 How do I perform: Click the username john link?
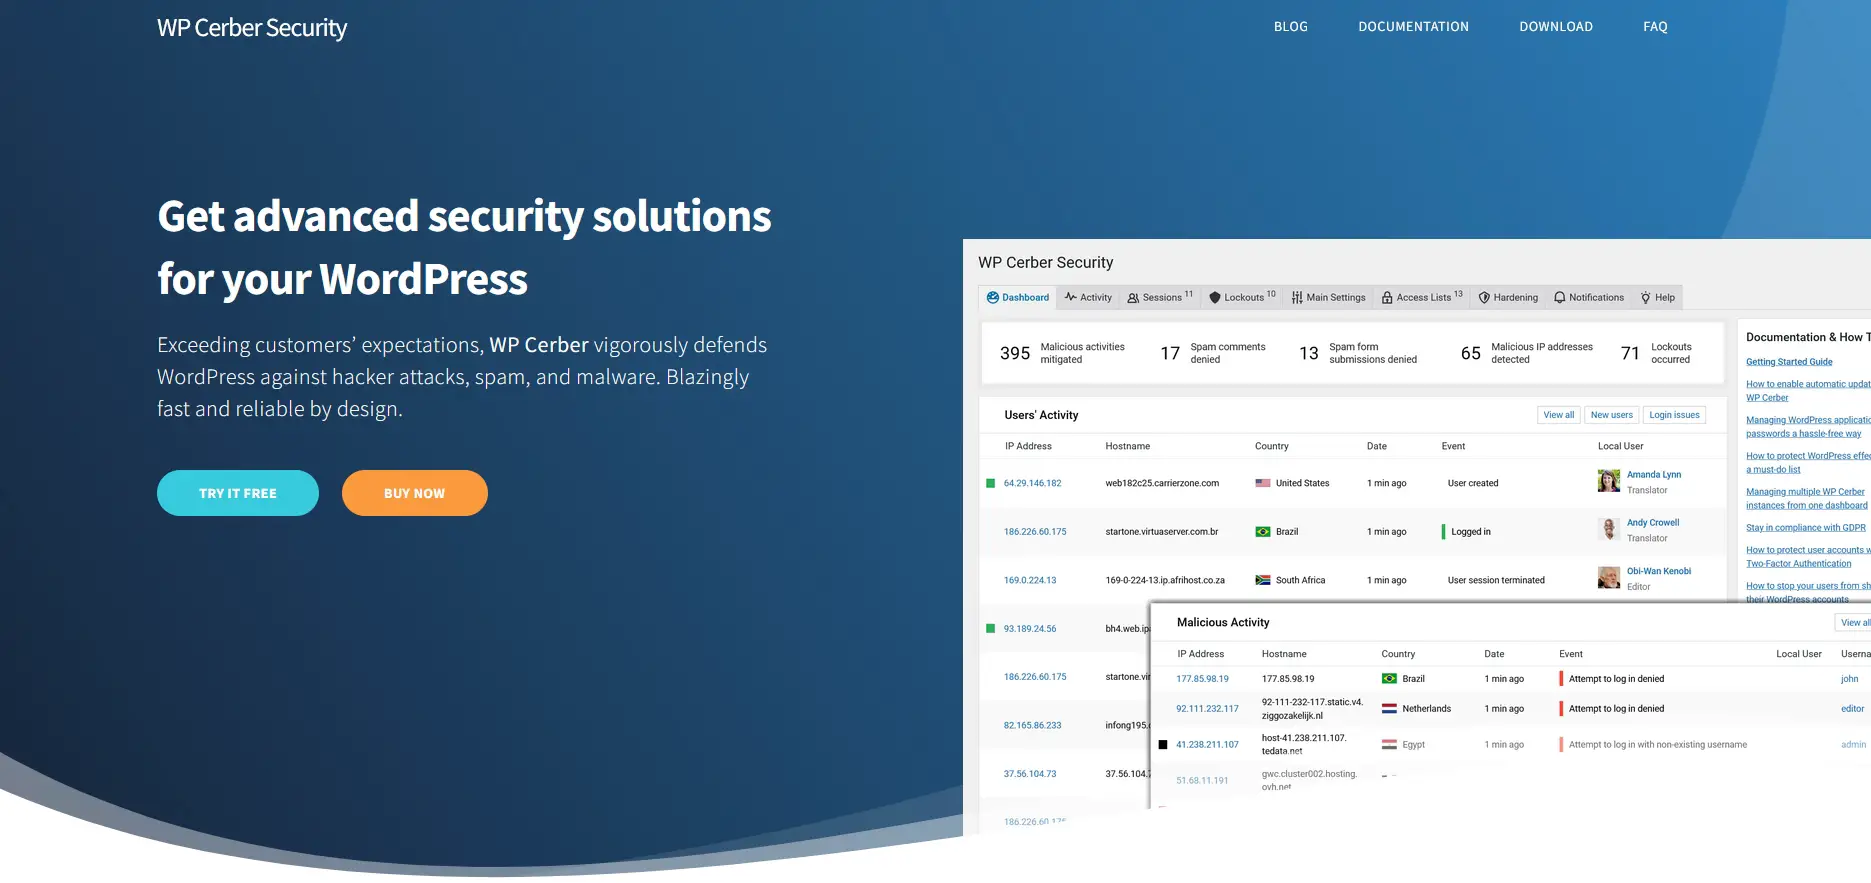pyautogui.click(x=1849, y=679)
